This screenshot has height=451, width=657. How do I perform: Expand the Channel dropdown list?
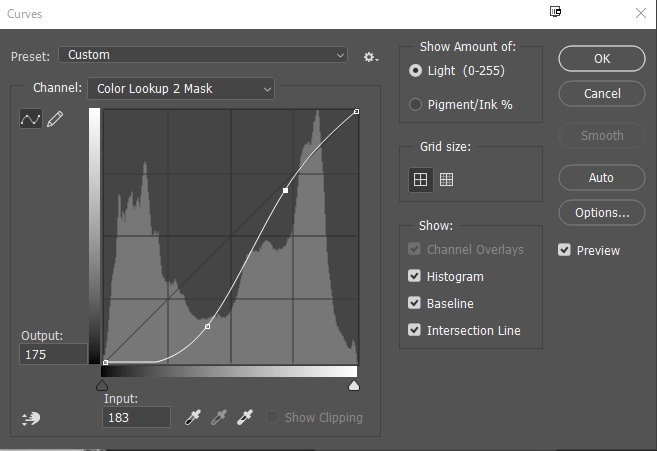click(181, 89)
